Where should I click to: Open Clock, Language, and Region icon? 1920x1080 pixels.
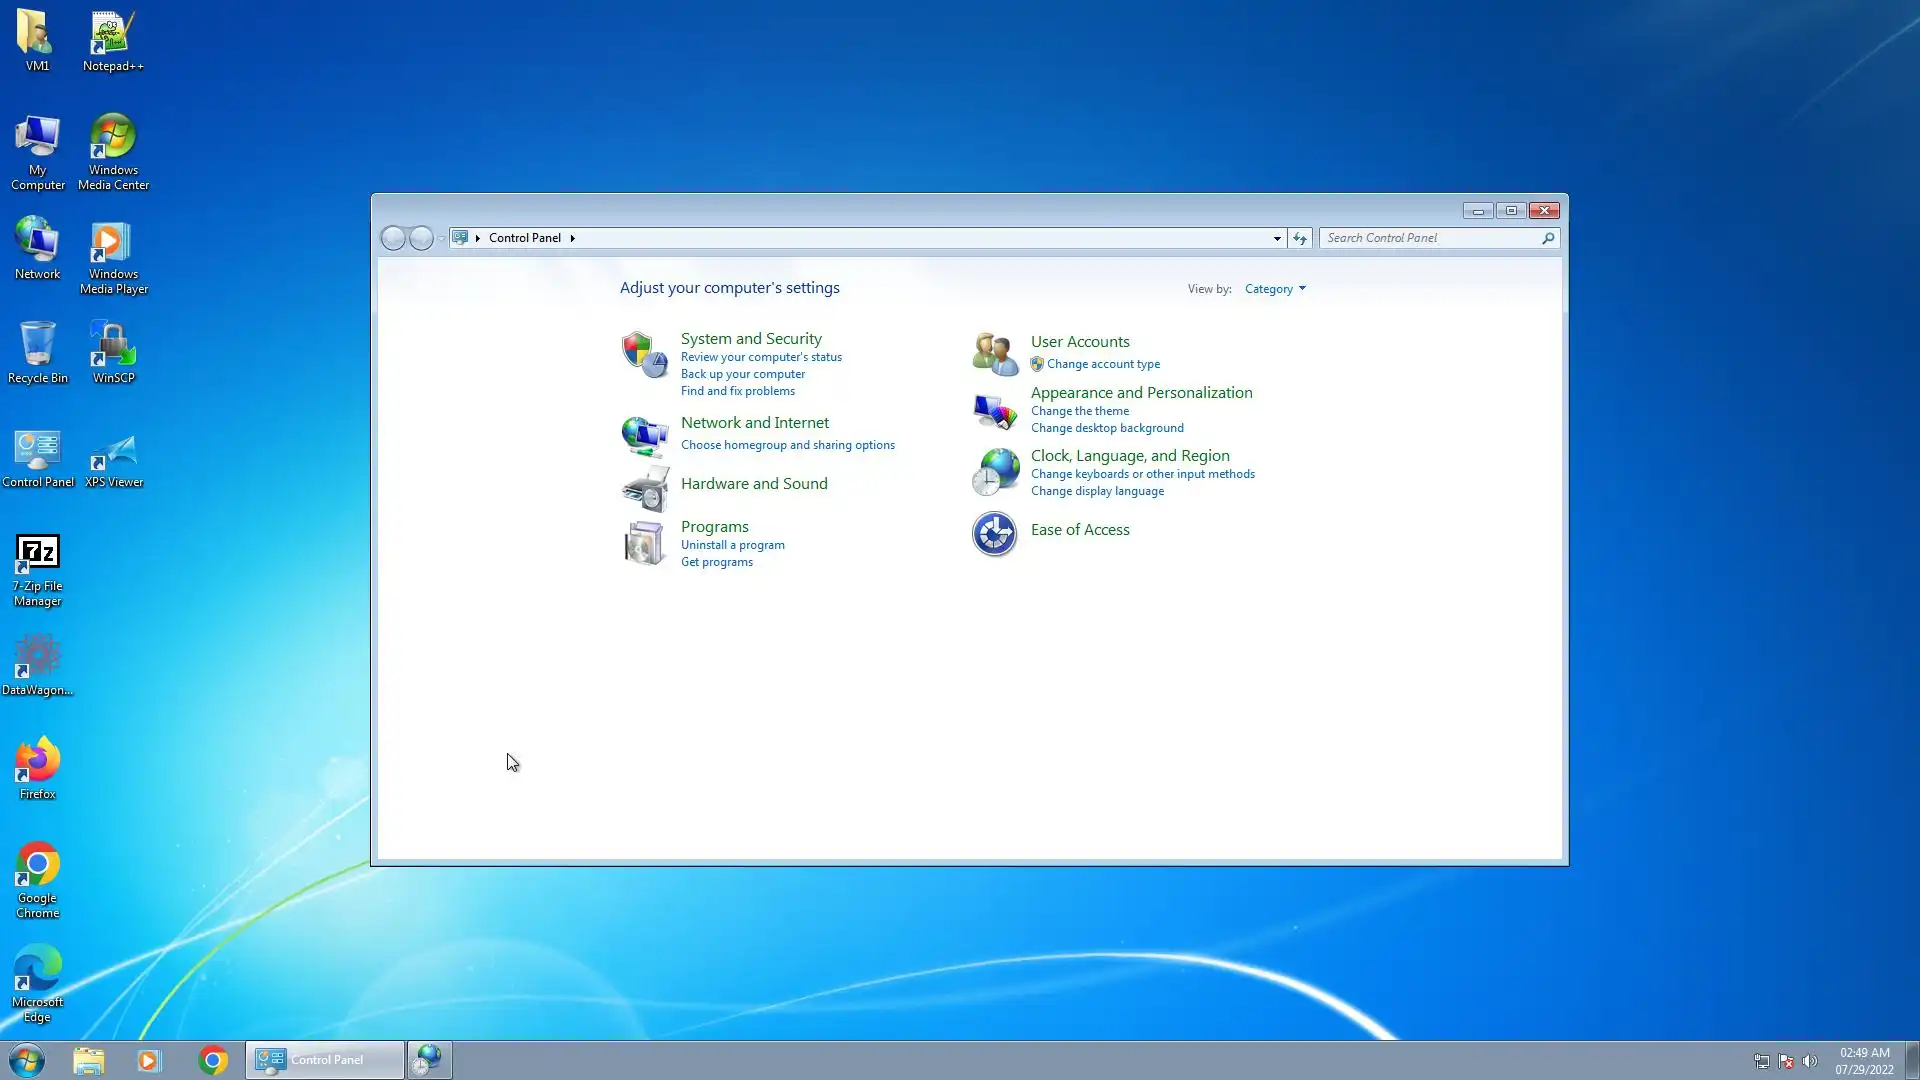tap(995, 472)
